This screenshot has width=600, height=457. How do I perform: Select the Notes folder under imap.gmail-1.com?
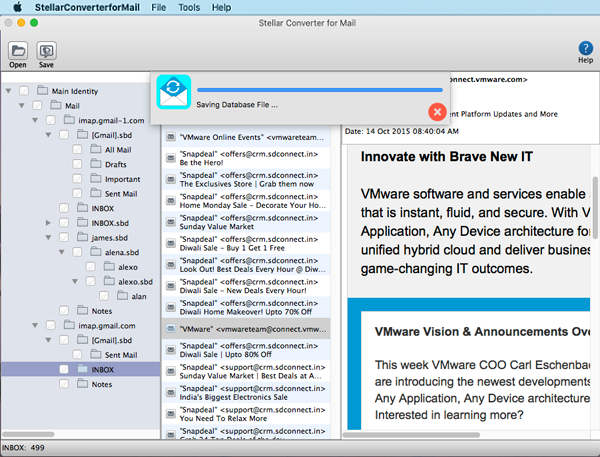click(102, 311)
